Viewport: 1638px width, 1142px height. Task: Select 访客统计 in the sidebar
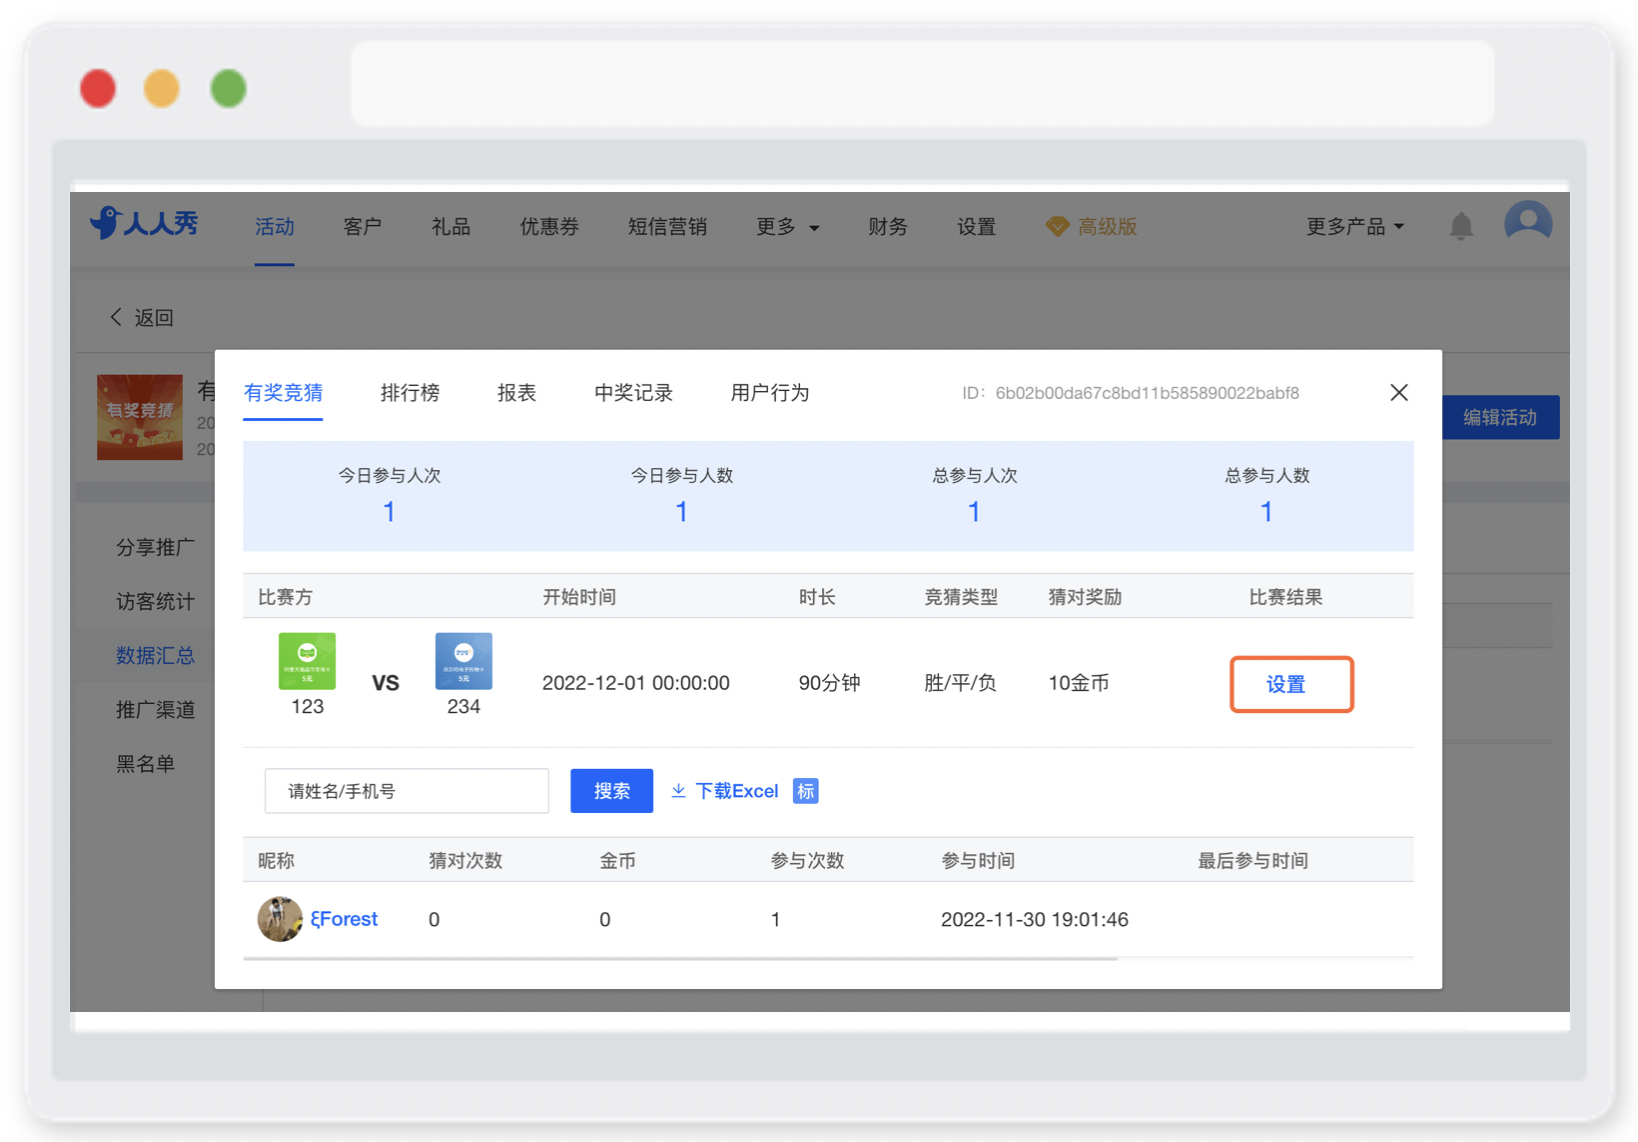[155, 601]
